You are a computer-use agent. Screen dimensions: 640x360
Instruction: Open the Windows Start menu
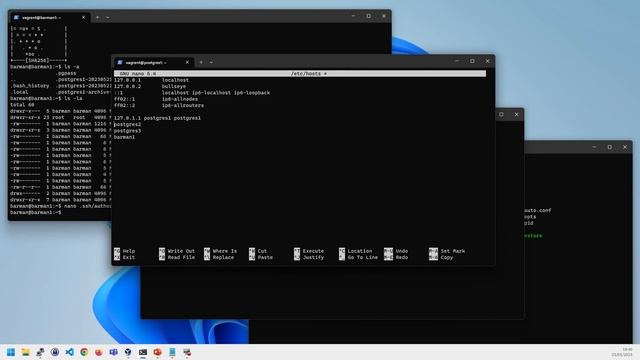tap(11, 352)
